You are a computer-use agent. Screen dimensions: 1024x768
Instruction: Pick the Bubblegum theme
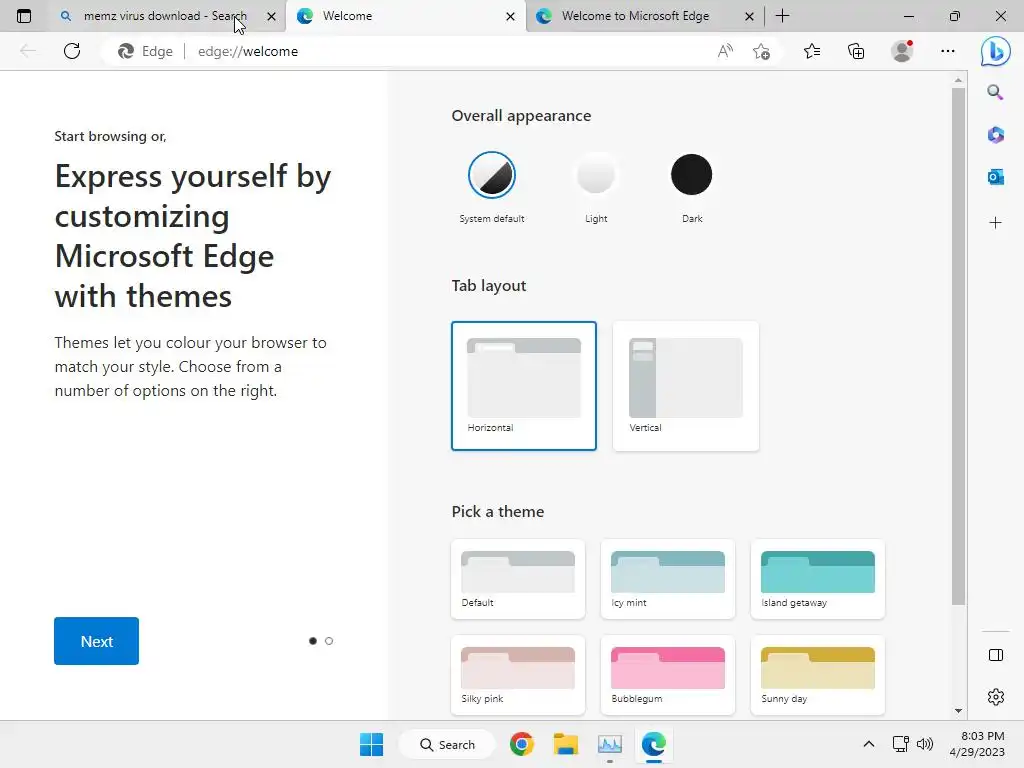[x=667, y=675]
